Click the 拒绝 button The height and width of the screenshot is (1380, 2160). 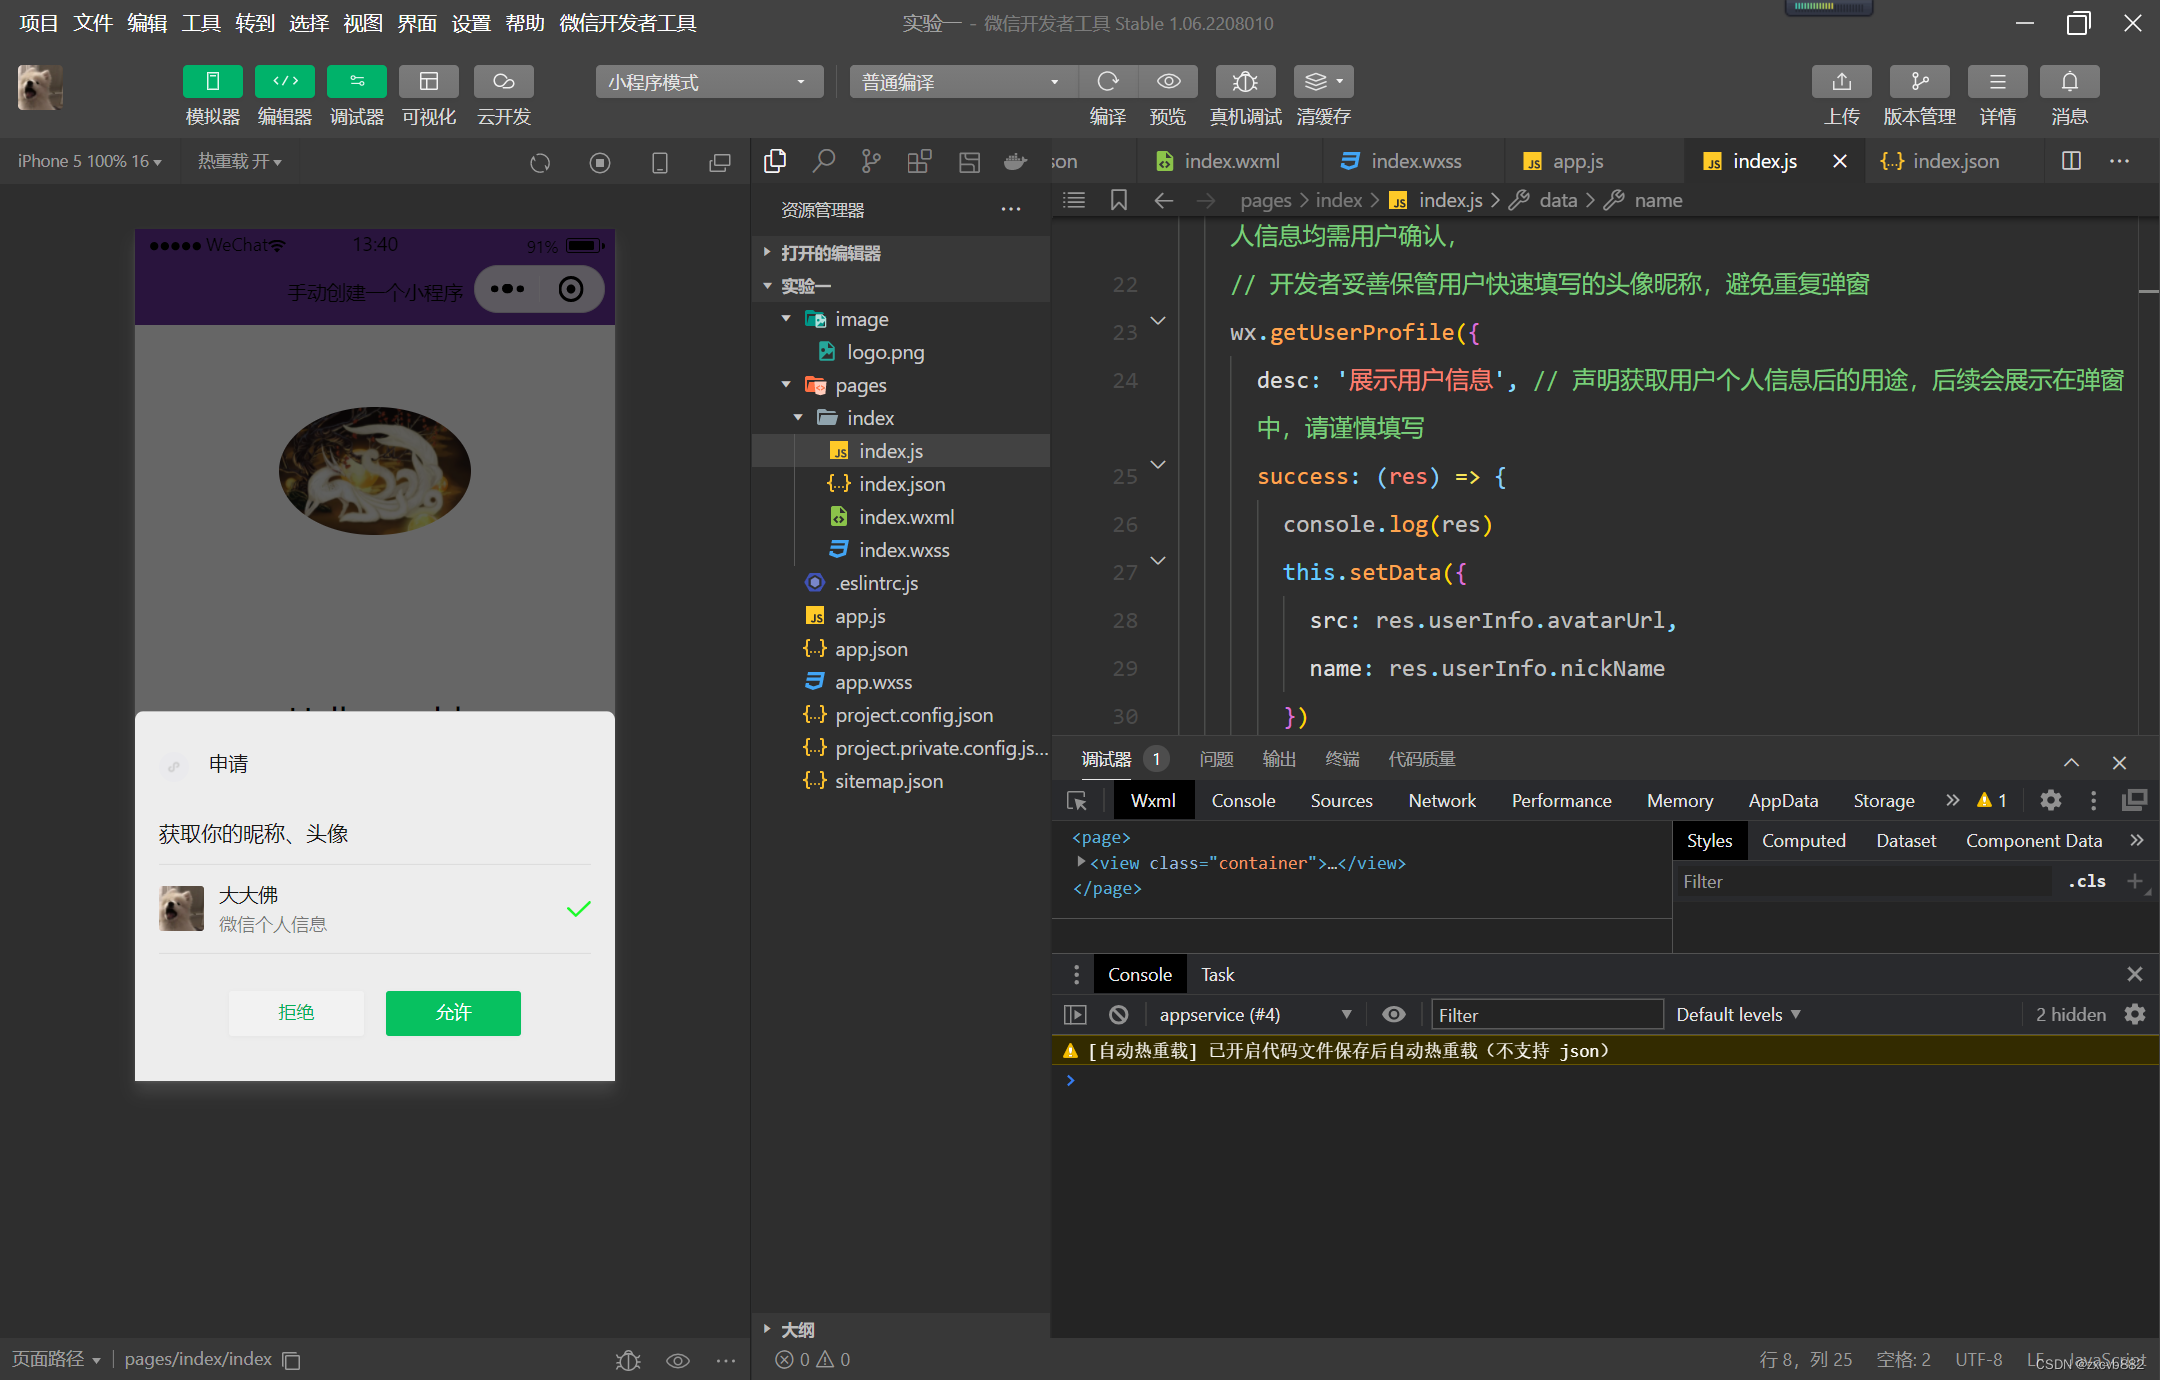point(296,1013)
